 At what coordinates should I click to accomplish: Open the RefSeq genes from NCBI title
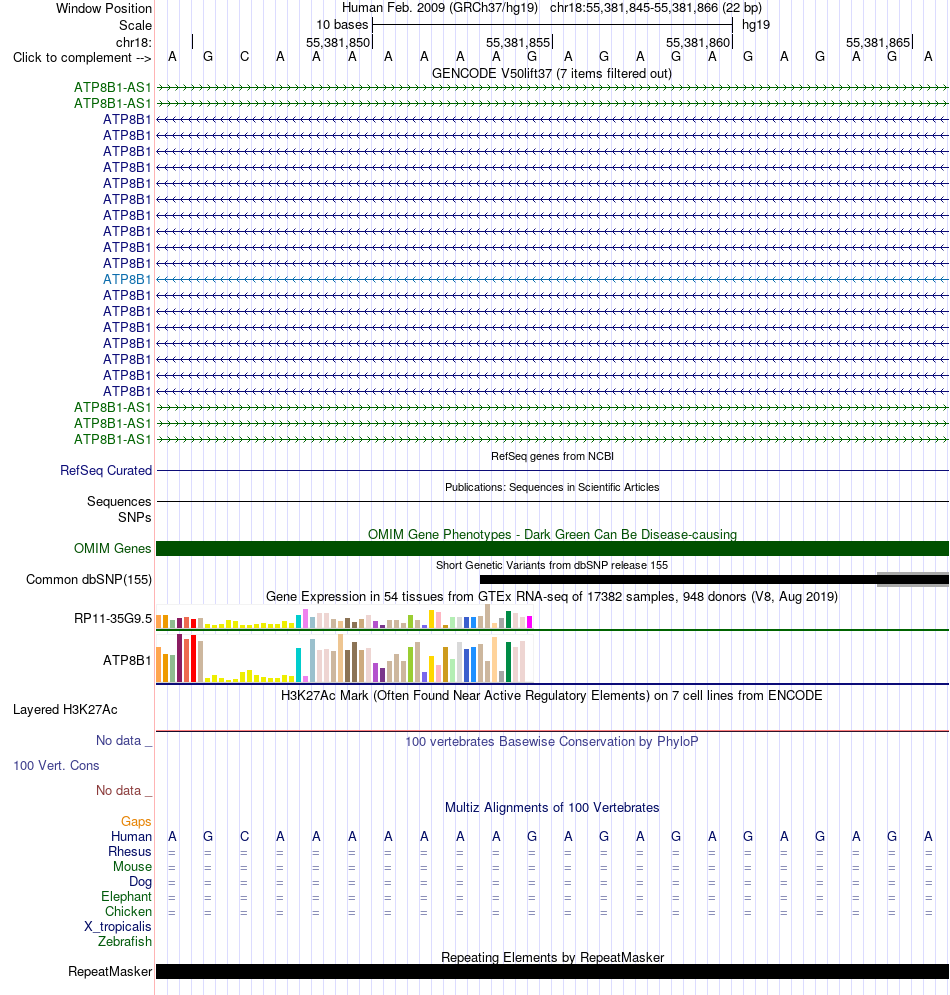tap(552, 456)
